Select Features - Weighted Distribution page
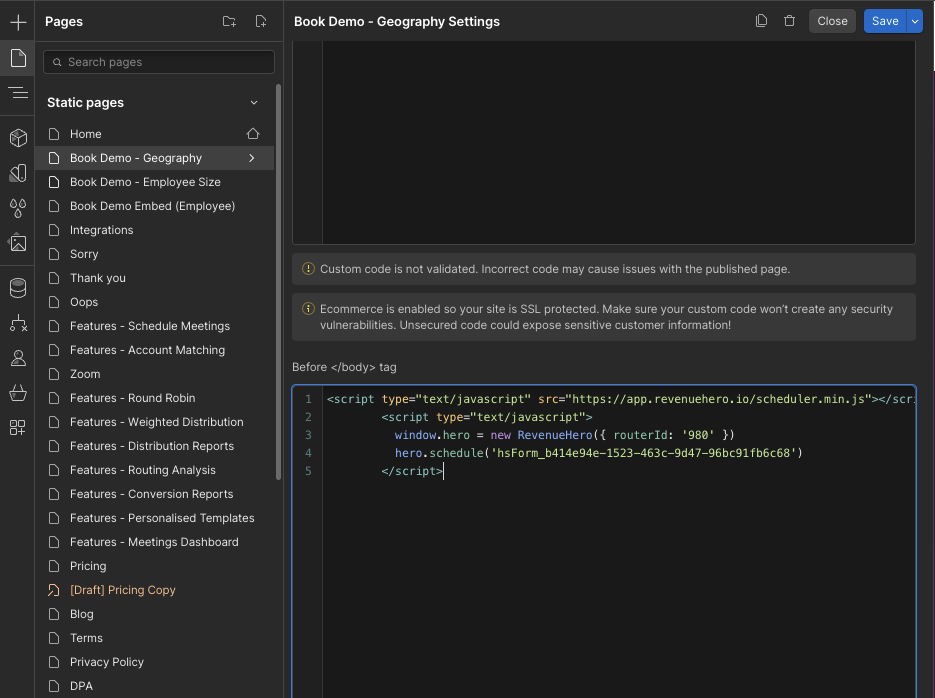The height and width of the screenshot is (698, 935). (x=154, y=422)
